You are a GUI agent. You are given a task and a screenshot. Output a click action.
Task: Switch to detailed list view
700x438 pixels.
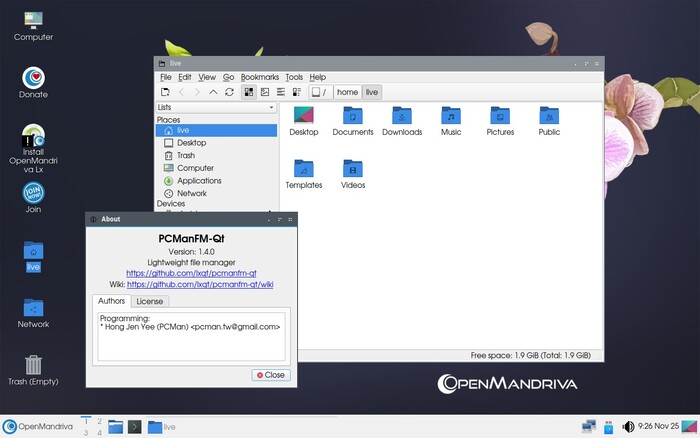(x=297, y=92)
